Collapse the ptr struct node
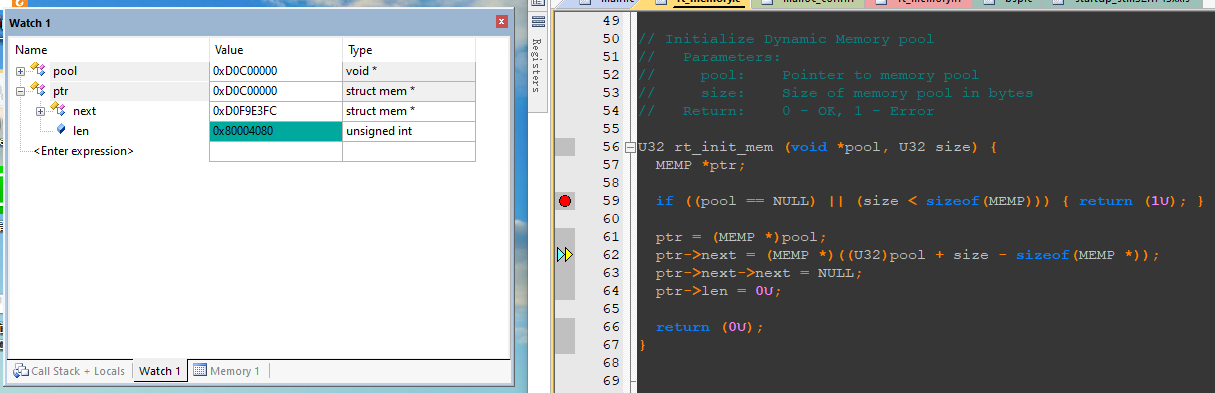Viewport: 1215px width, 393px height. [21, 91]
